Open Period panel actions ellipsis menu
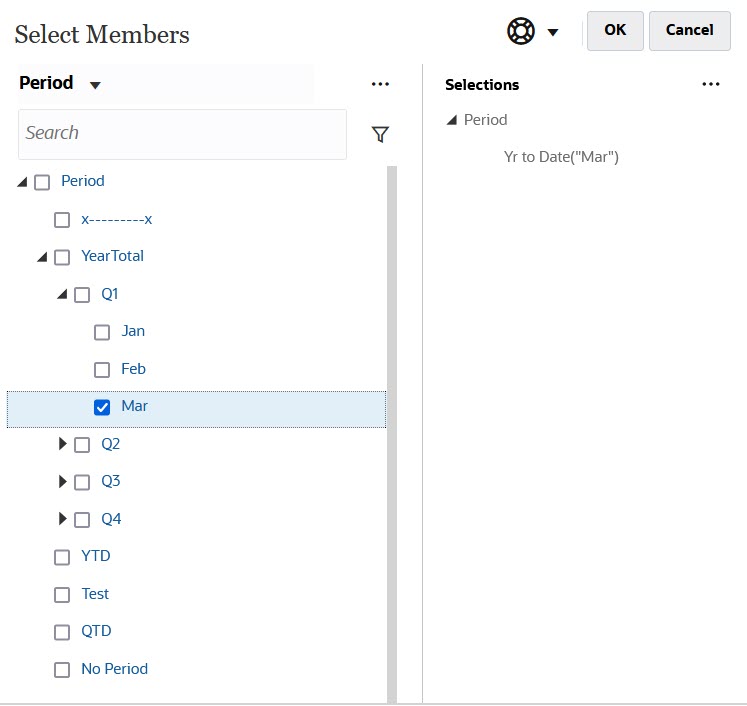This screenshot has width=747, height=706. pos(380,84)
